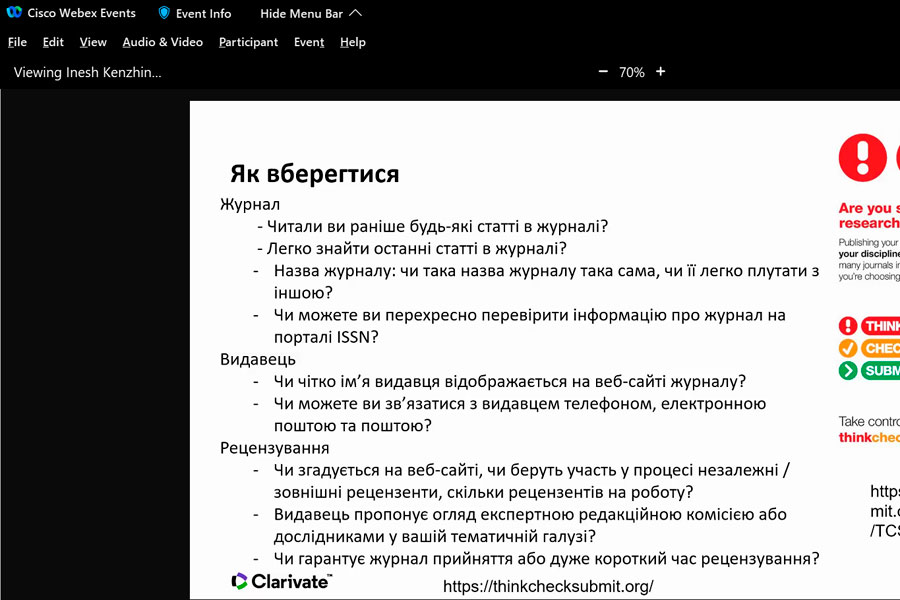Click the red THINK badge
The width and height of the screenshot is (900, 600).
pyautogui.click(x=880, y=326)
